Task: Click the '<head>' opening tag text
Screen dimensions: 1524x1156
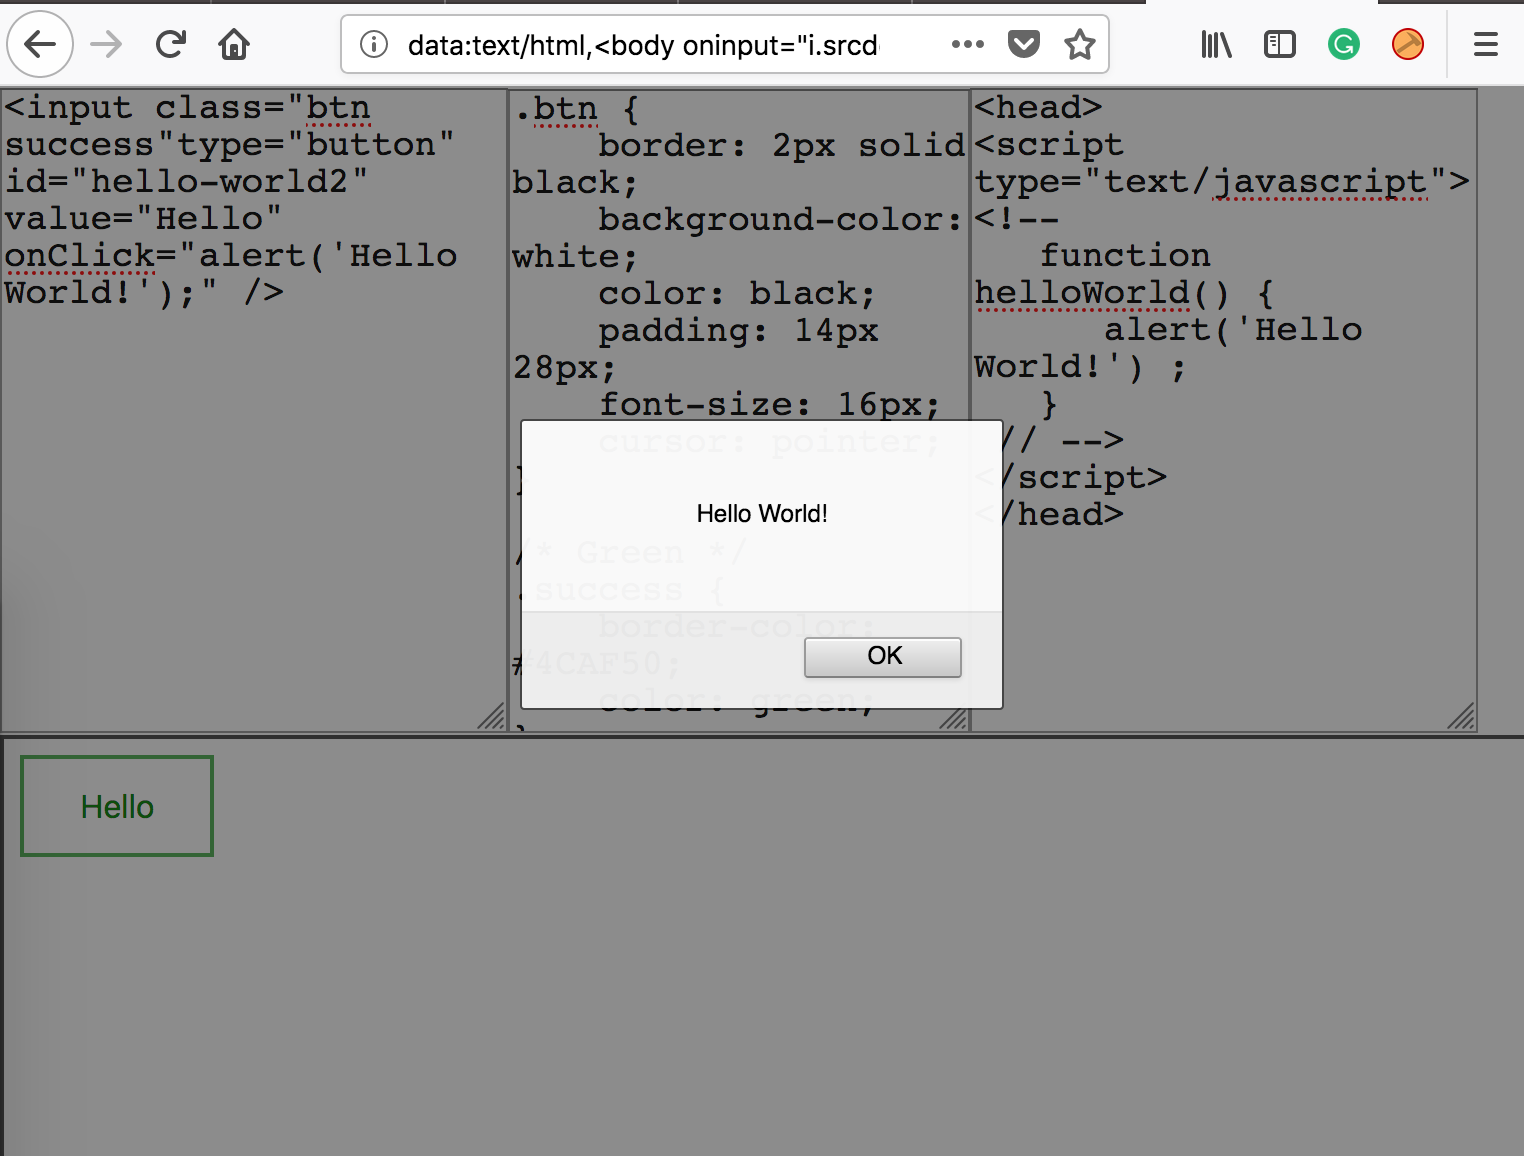Action: click(1038, 107)
